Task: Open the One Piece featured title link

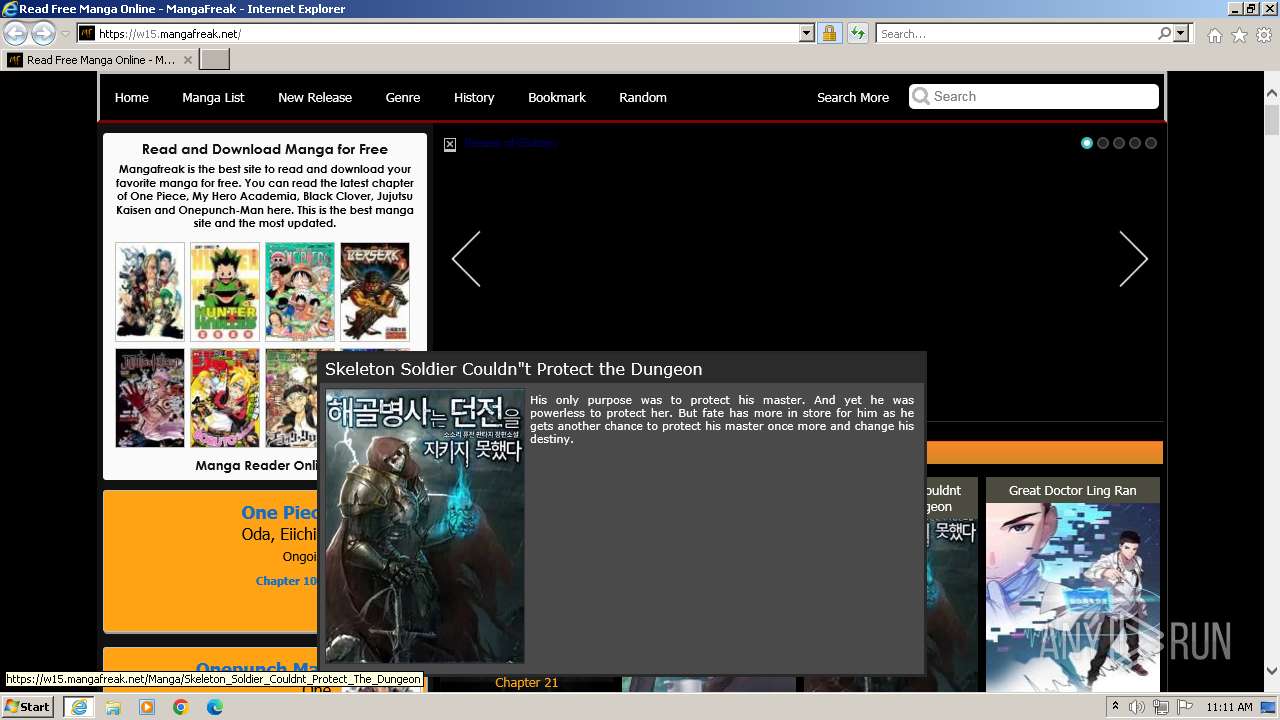Action: (281, 512)
